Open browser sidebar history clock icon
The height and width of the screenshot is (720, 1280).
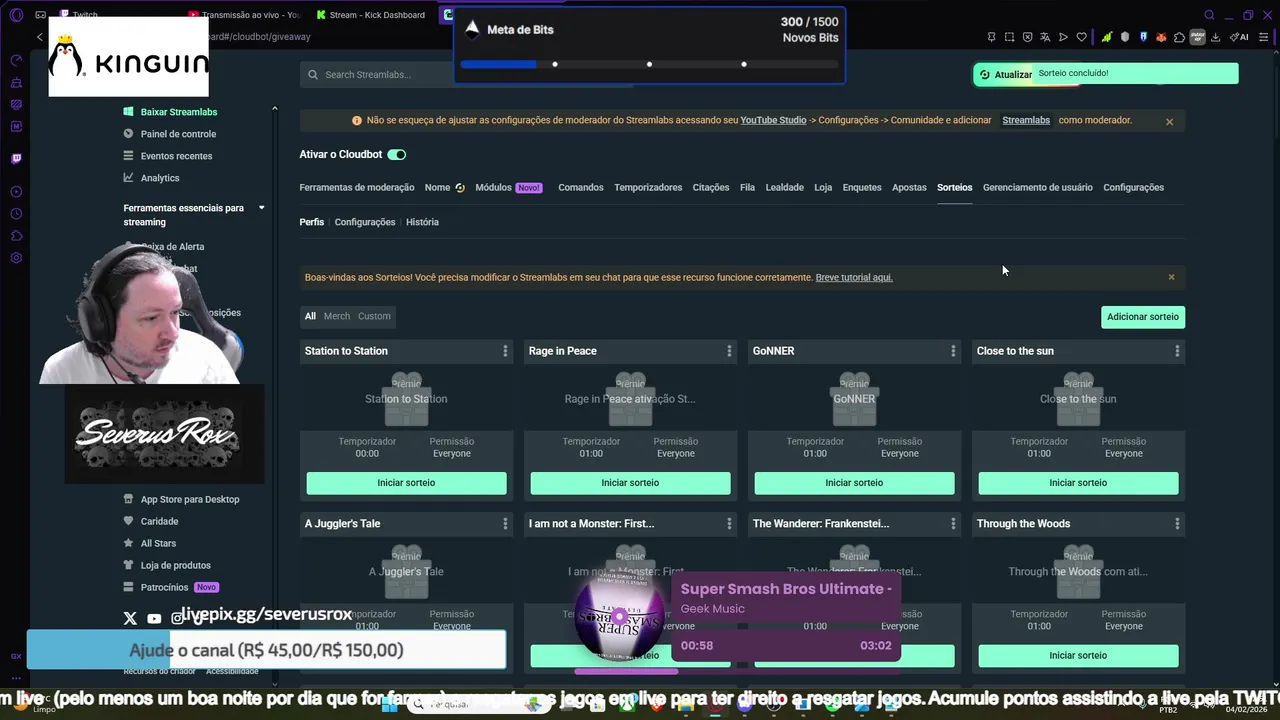(x=16, y=214)
